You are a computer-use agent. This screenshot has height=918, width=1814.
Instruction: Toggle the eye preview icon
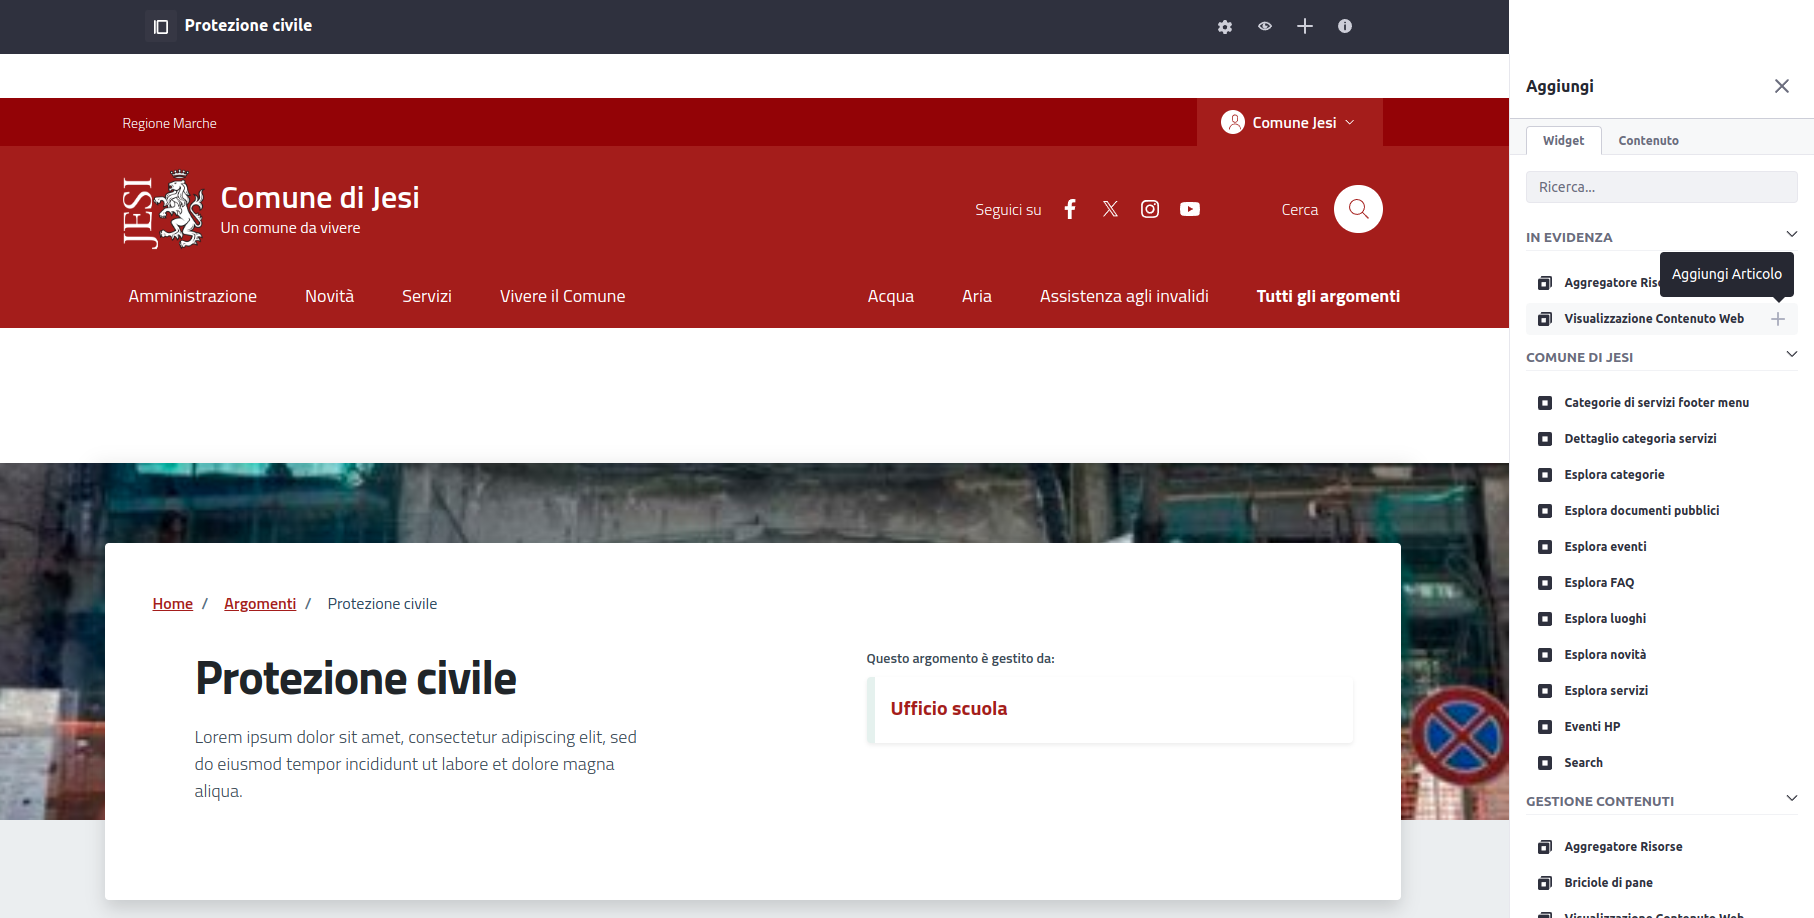pos(1265,27)
